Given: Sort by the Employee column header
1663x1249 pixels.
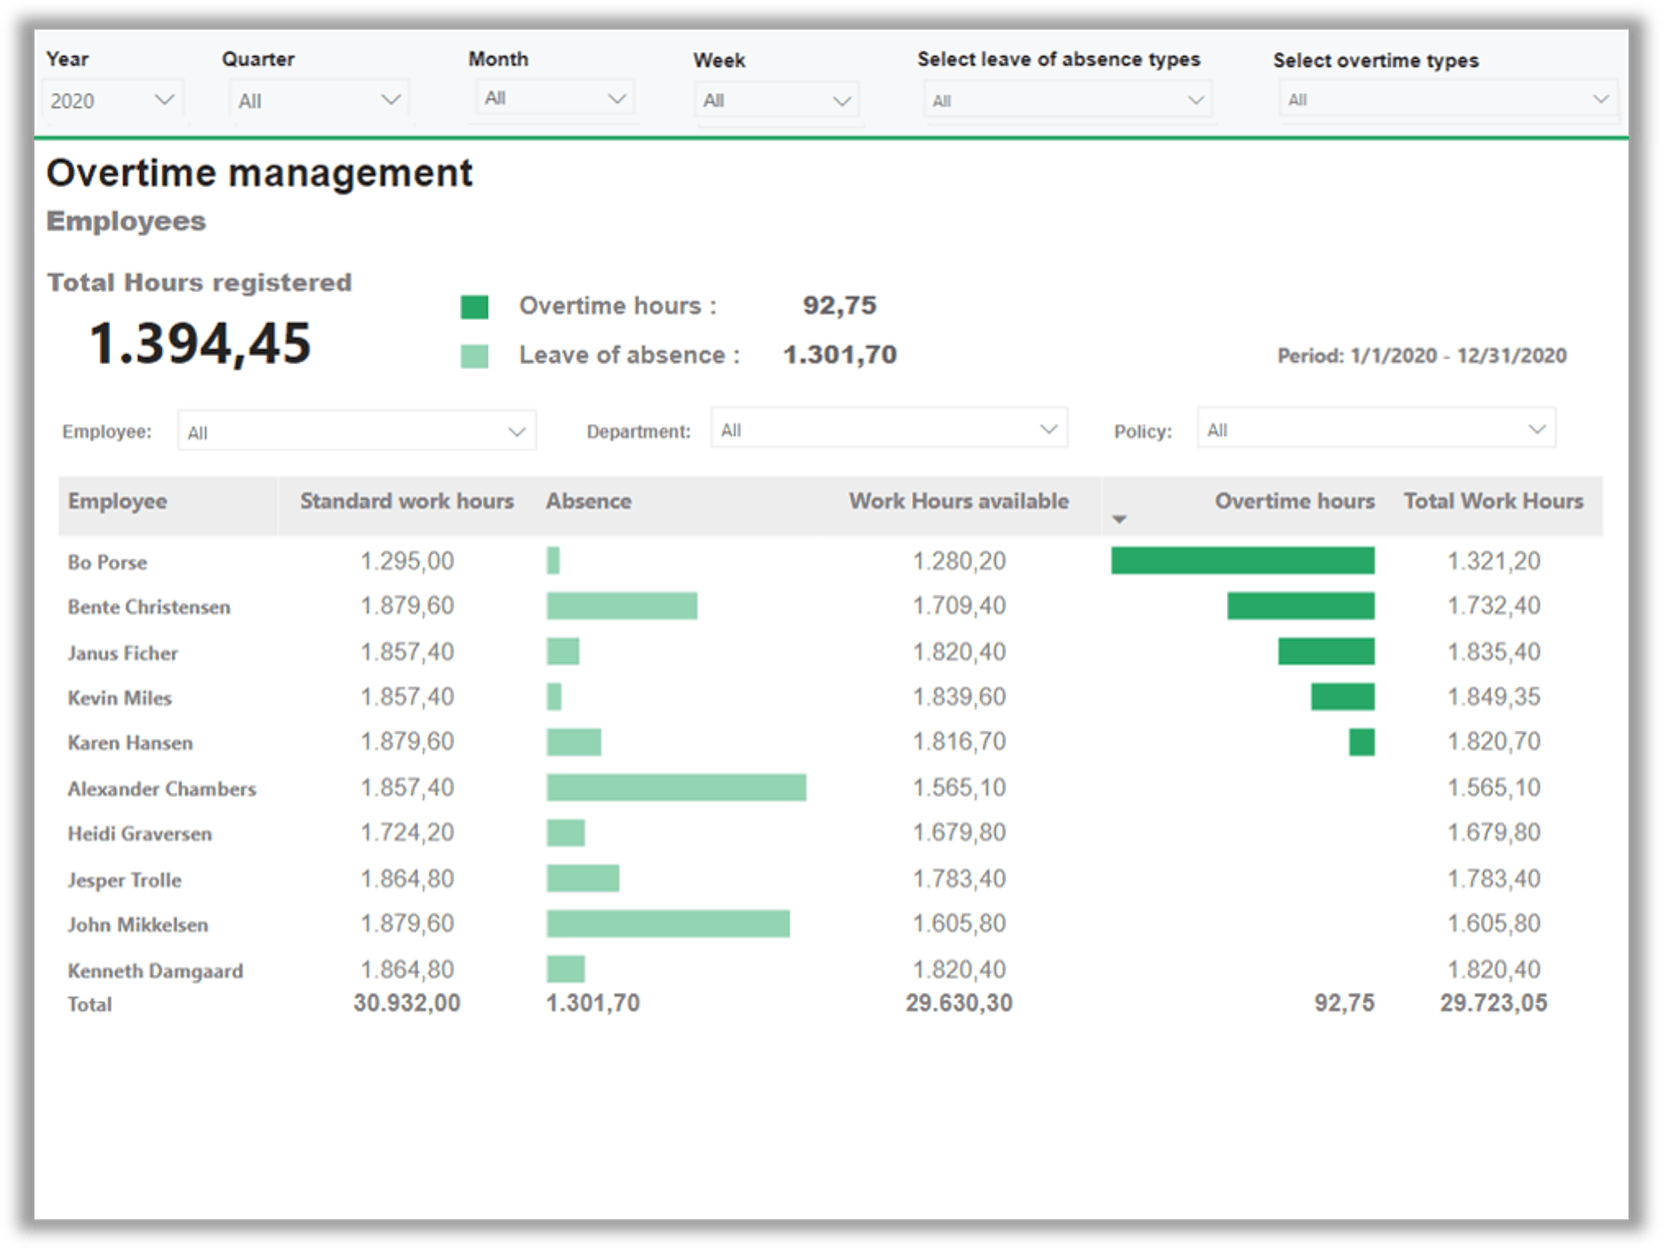Looking at the screenshot, I should [x=117, y=501].
